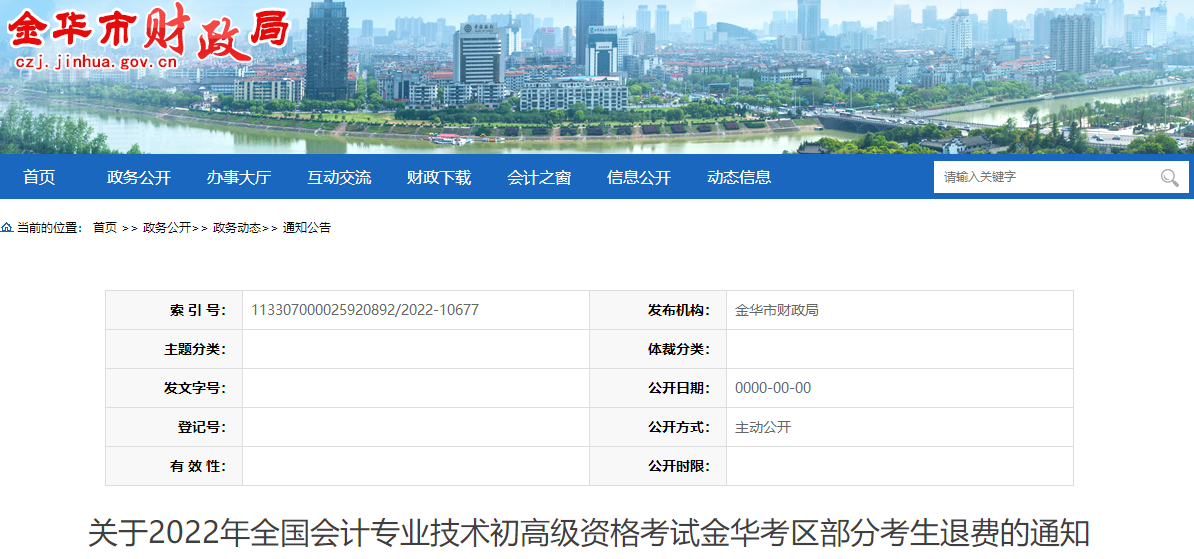The height and width of the screenshot is (559, 1194).
Task: Open the 首页 navigation menu item
Action: pyautogui.click(x=39, y=177)
